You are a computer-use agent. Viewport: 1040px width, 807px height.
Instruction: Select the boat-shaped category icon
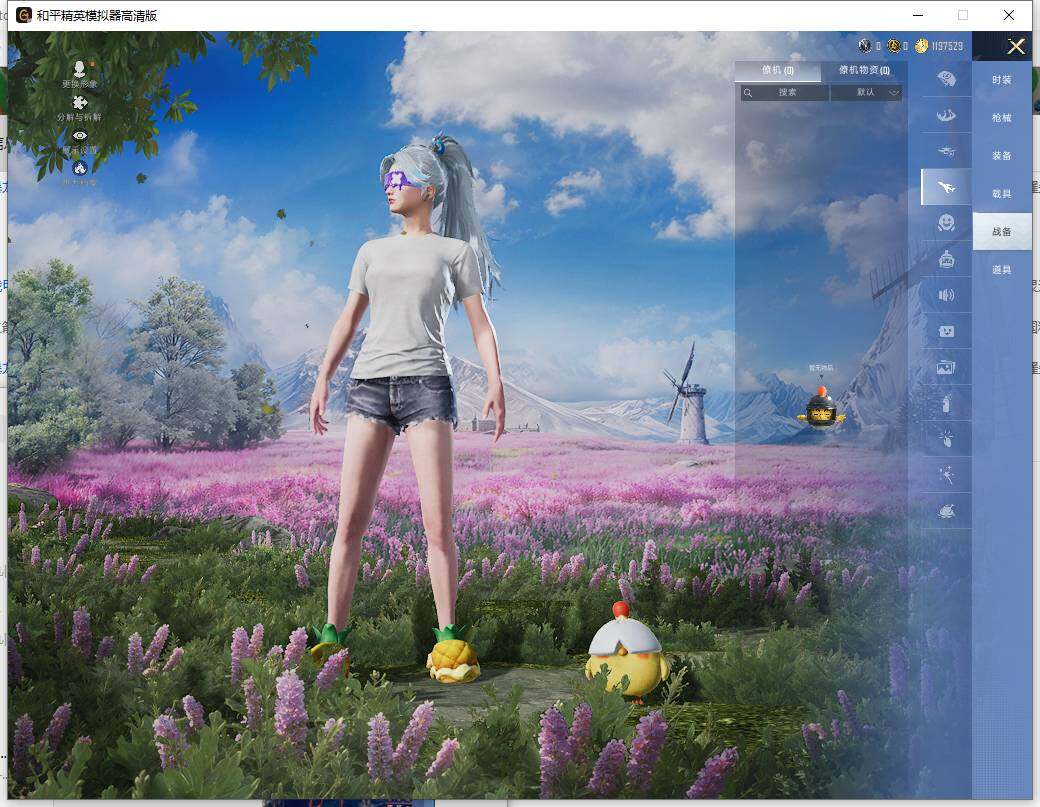(x=946, y=115)
